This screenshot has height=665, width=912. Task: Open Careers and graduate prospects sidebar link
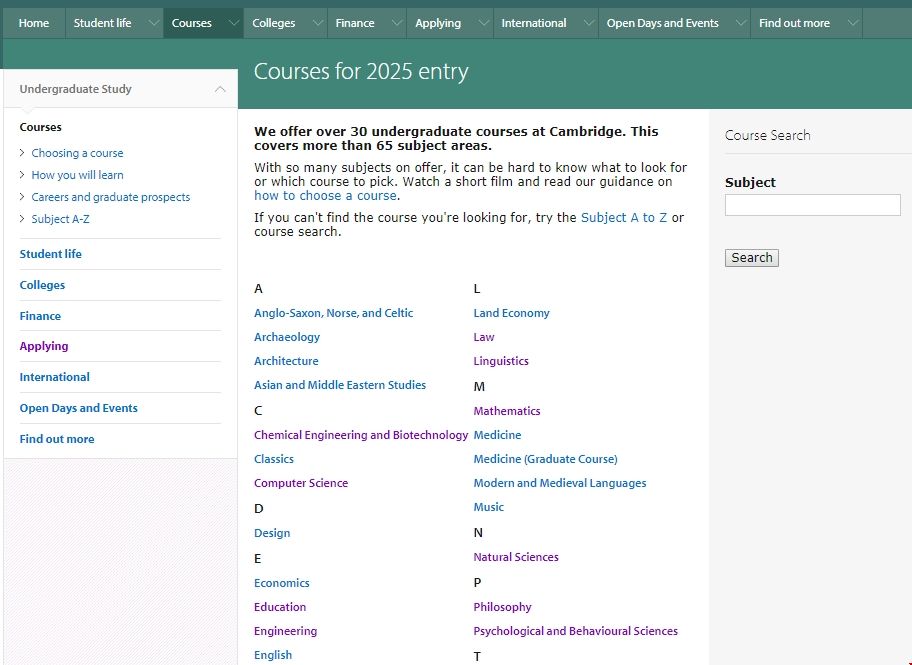[110, 197]
